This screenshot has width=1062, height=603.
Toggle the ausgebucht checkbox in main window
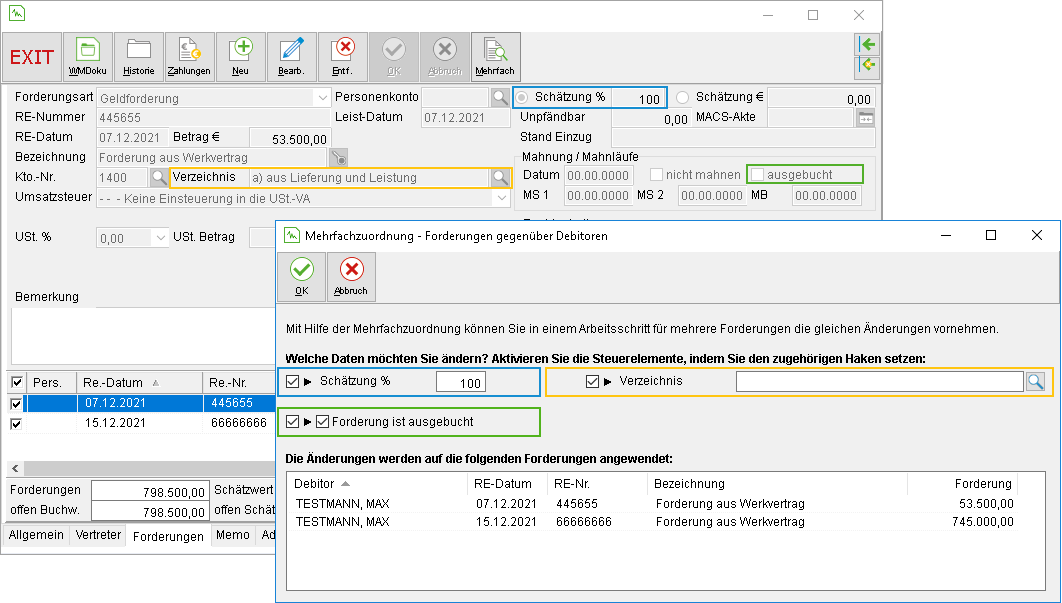(x=757, y=175)
